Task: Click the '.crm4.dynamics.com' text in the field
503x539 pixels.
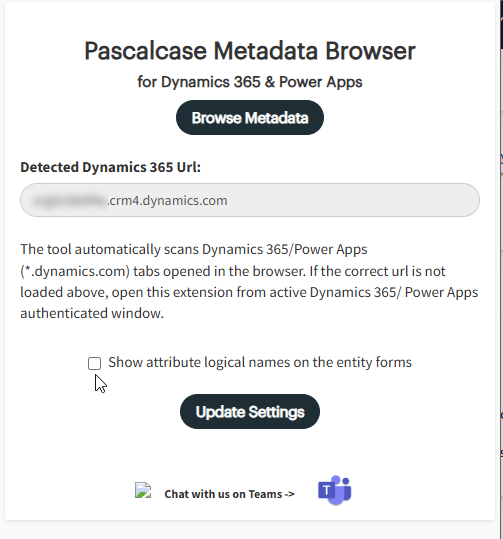Action: (167, 200)
